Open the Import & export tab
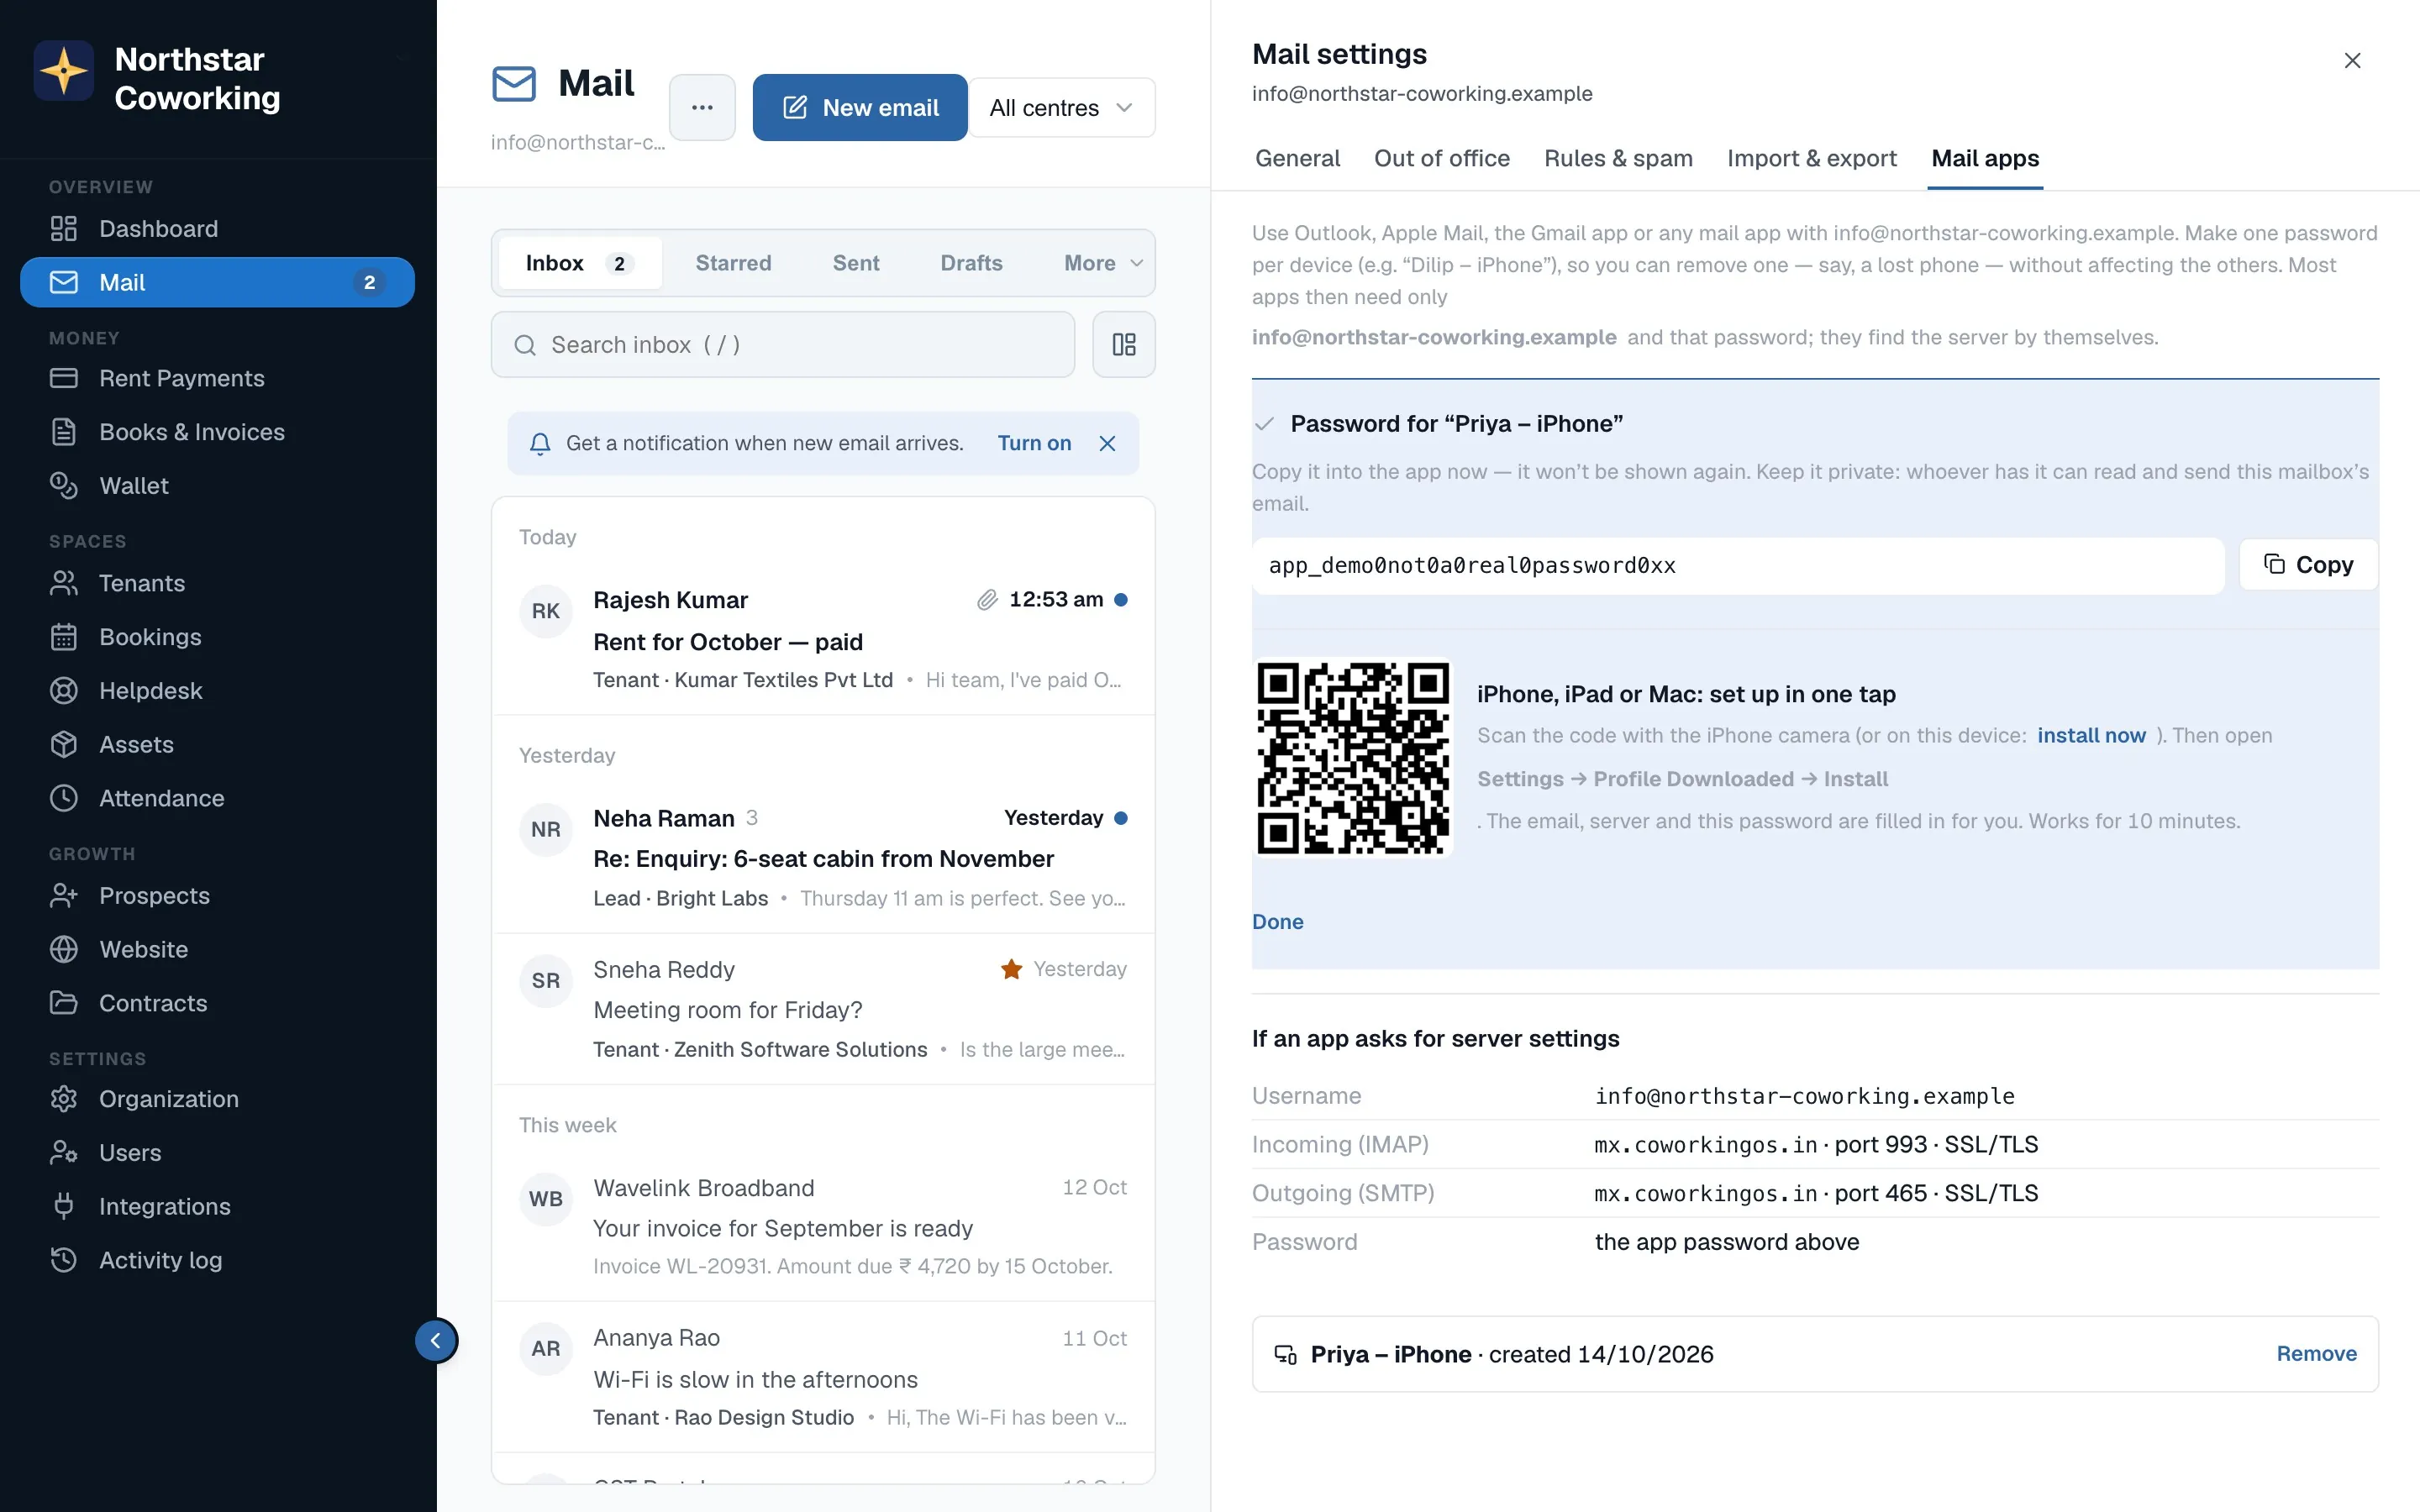 [1811, 159]
